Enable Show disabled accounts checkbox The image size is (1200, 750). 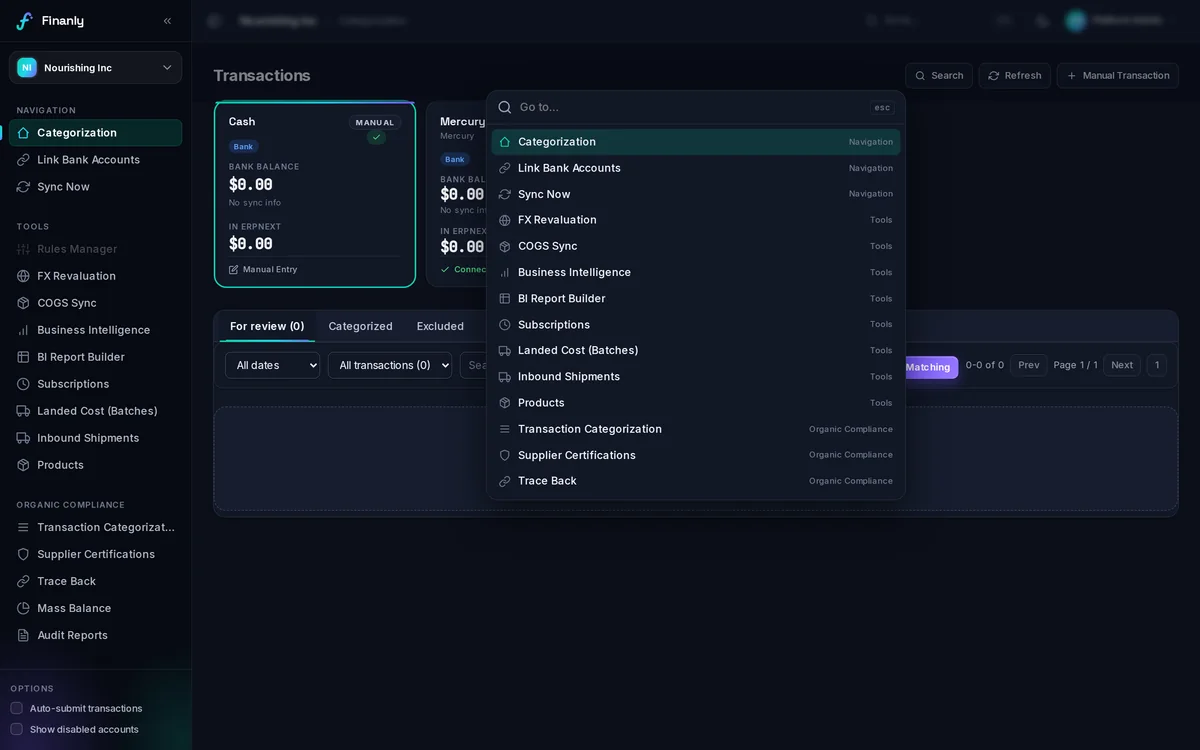[x=16, y=729]
